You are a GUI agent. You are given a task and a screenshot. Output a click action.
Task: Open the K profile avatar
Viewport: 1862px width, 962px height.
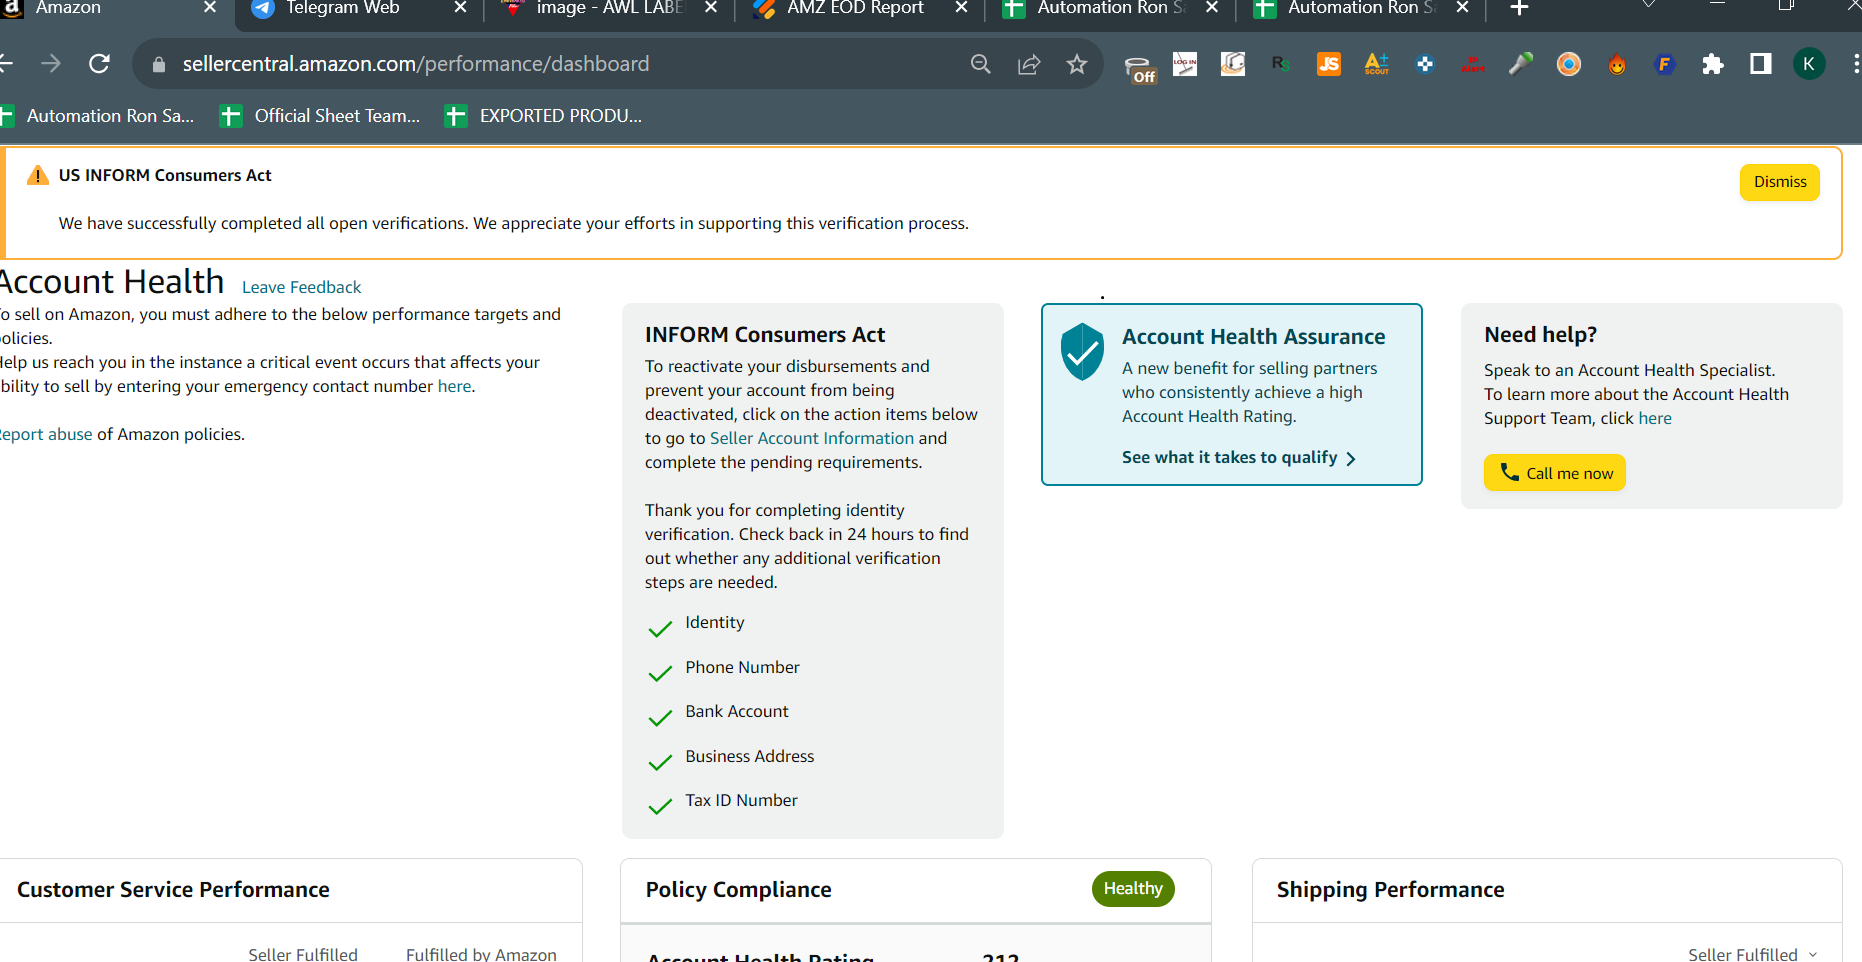[1809, 64]
